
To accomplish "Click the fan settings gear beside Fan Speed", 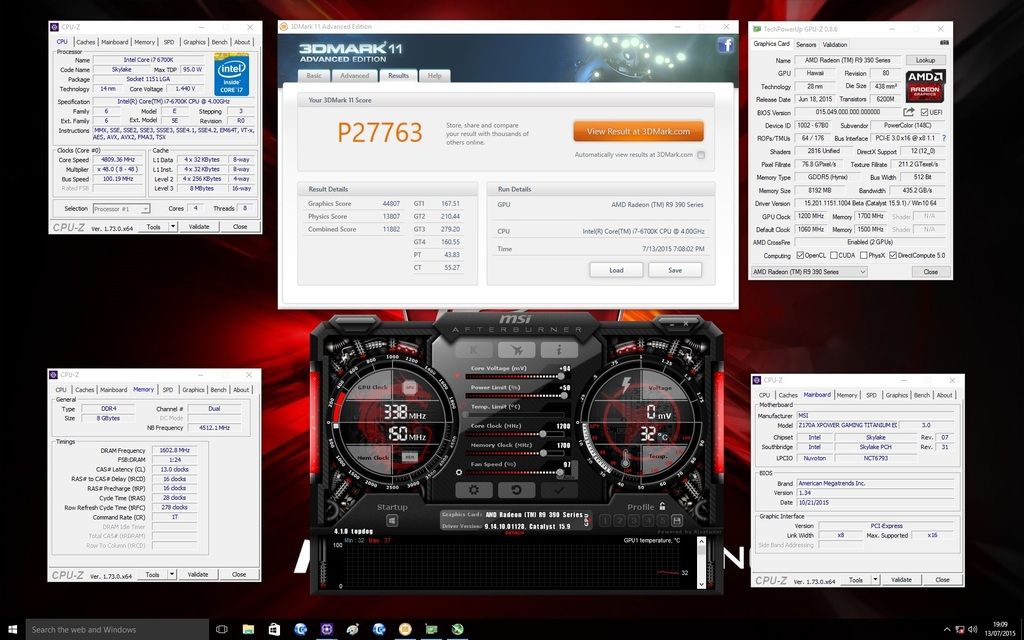I will tap(459, 472).
